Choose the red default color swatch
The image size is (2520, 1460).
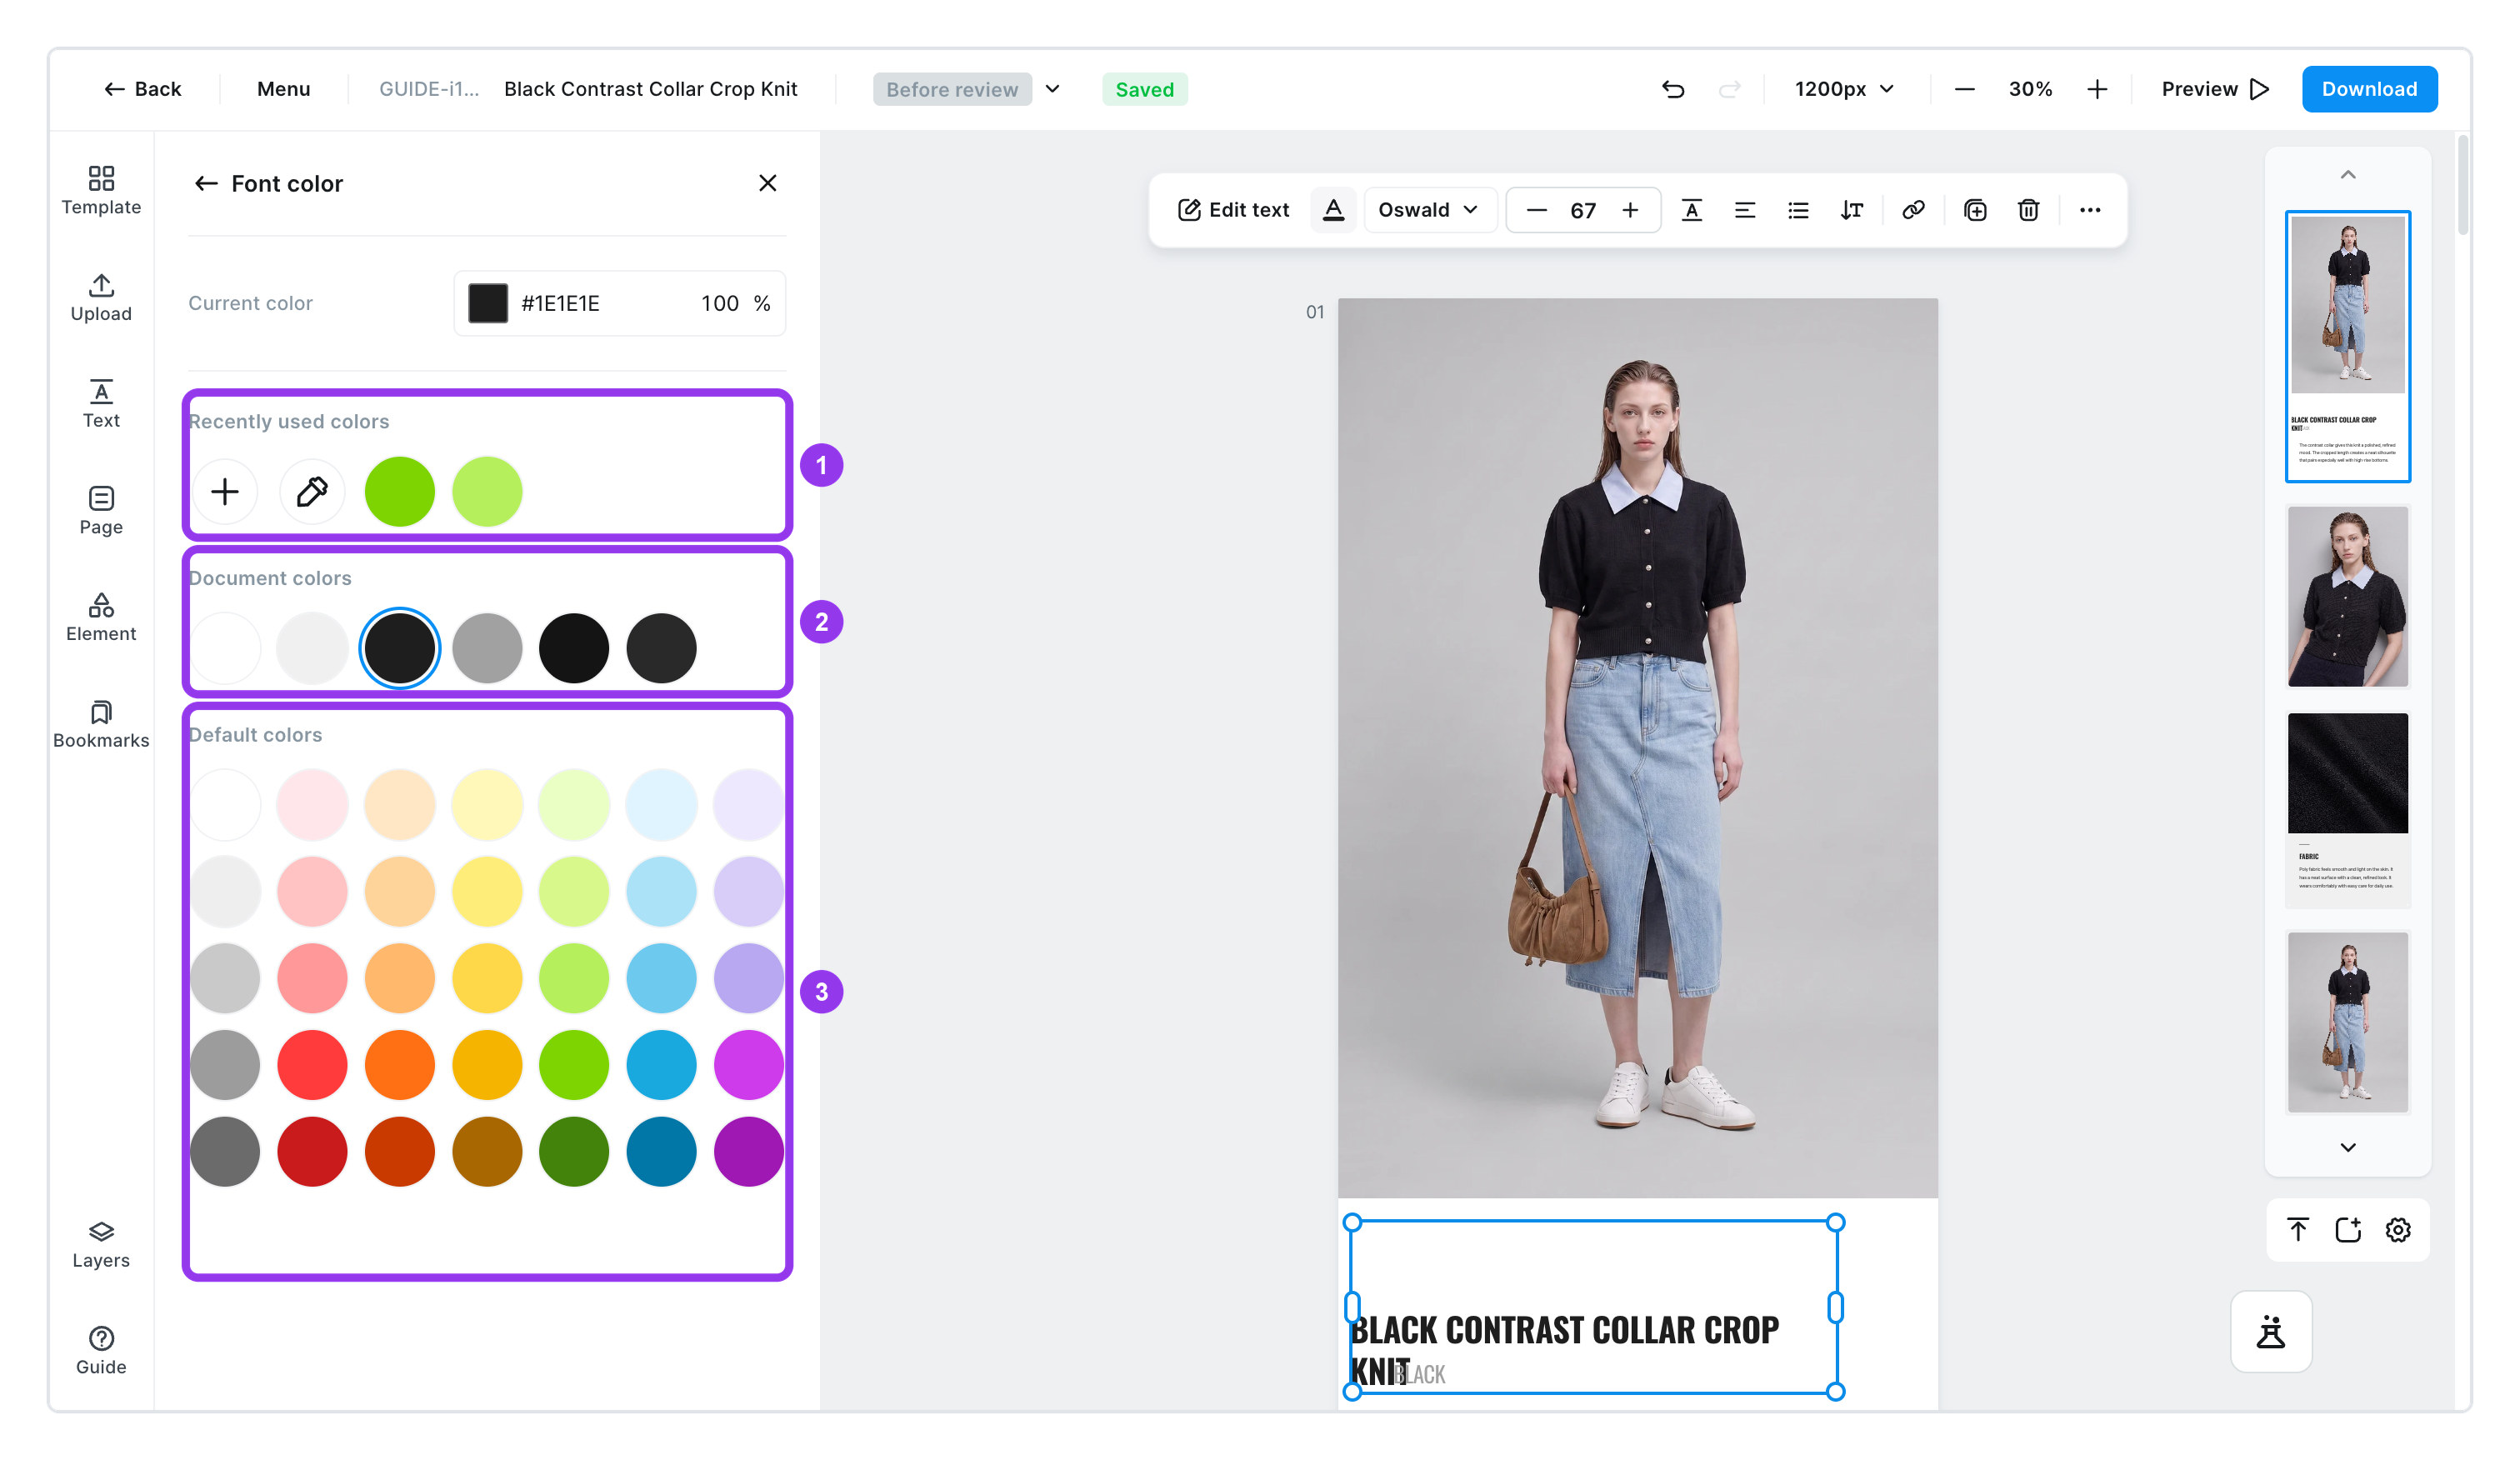click(x=312, y=1065)
